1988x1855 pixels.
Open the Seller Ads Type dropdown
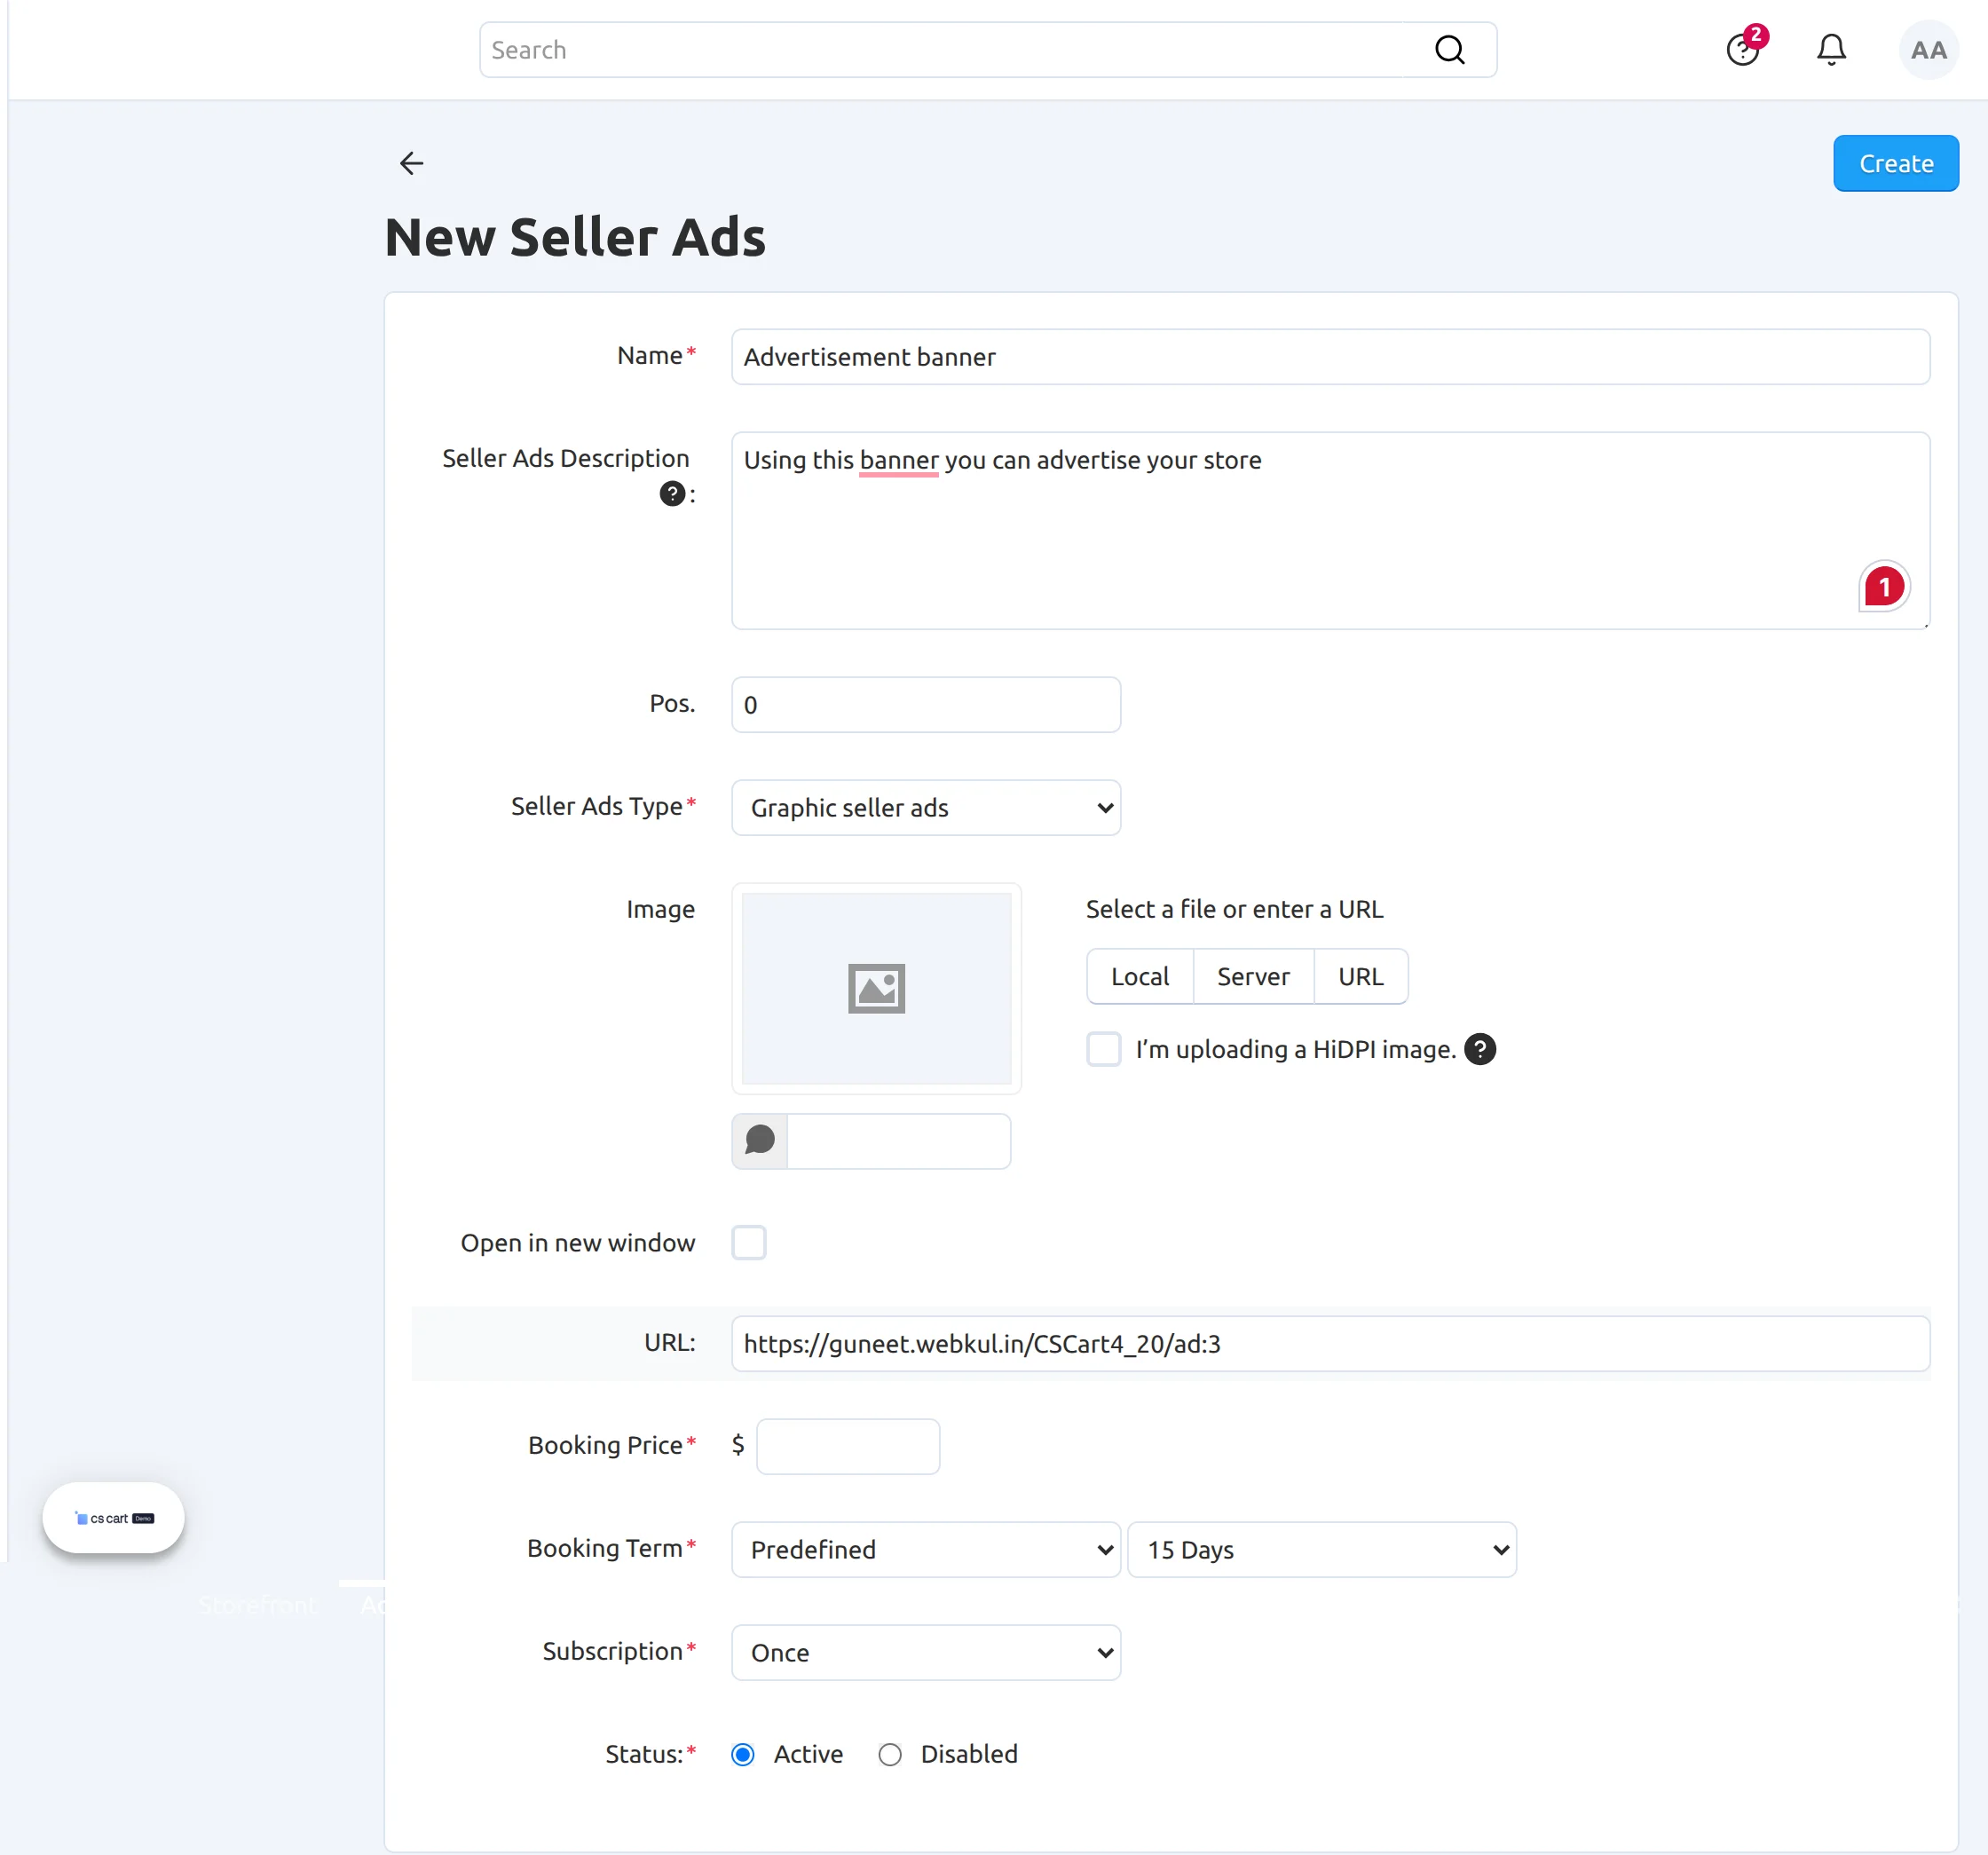click(926, 807)
